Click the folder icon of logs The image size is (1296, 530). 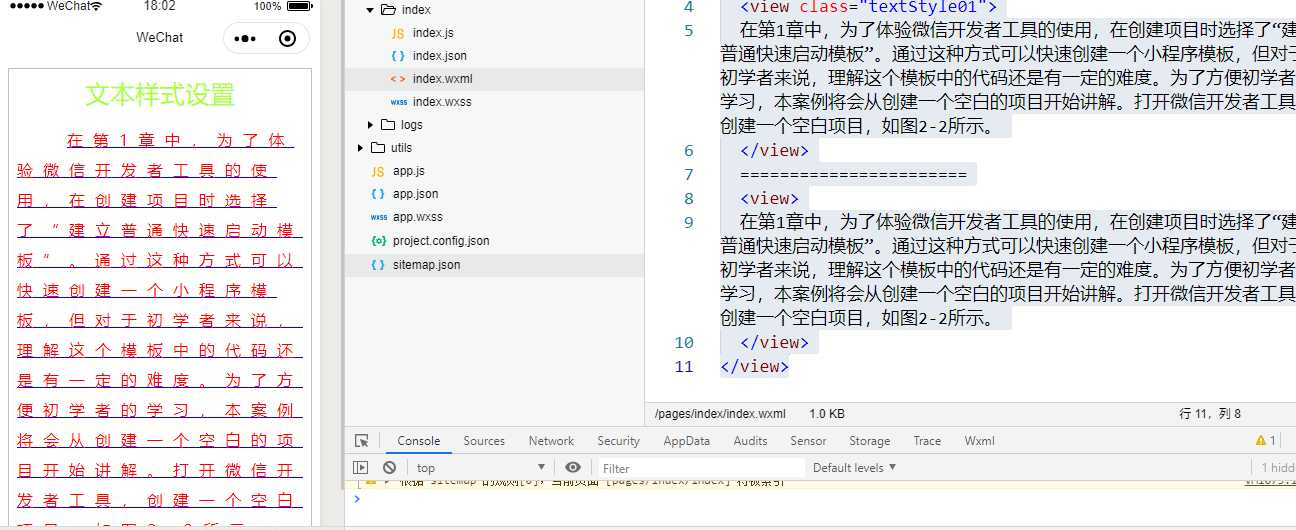point(388,125)
